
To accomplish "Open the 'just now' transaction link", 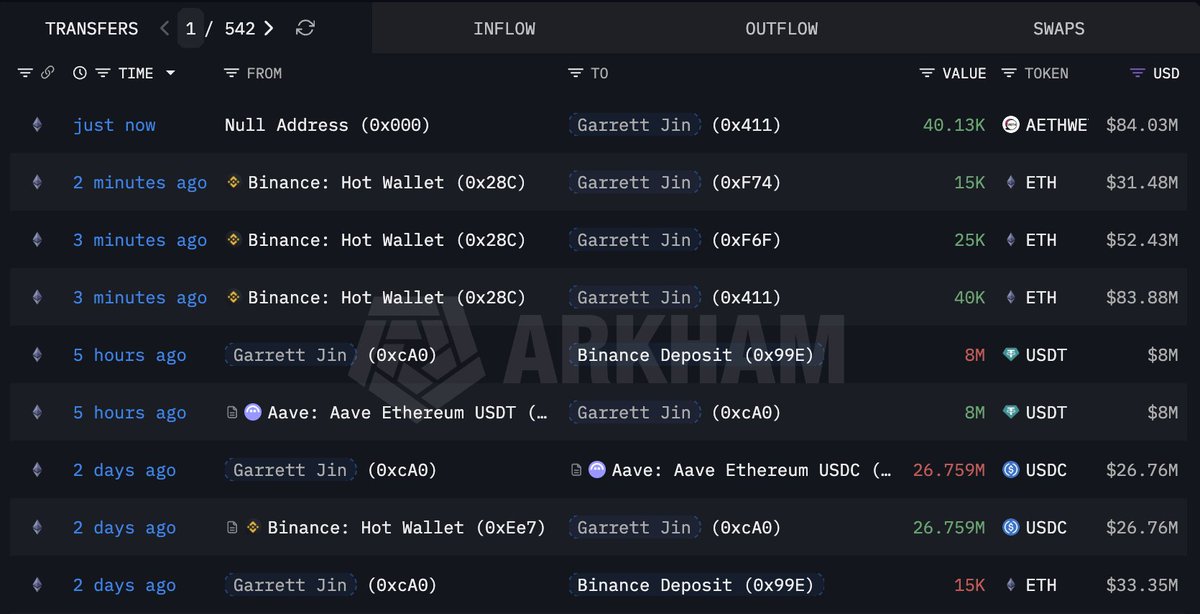I will click(x=114, y=125).
